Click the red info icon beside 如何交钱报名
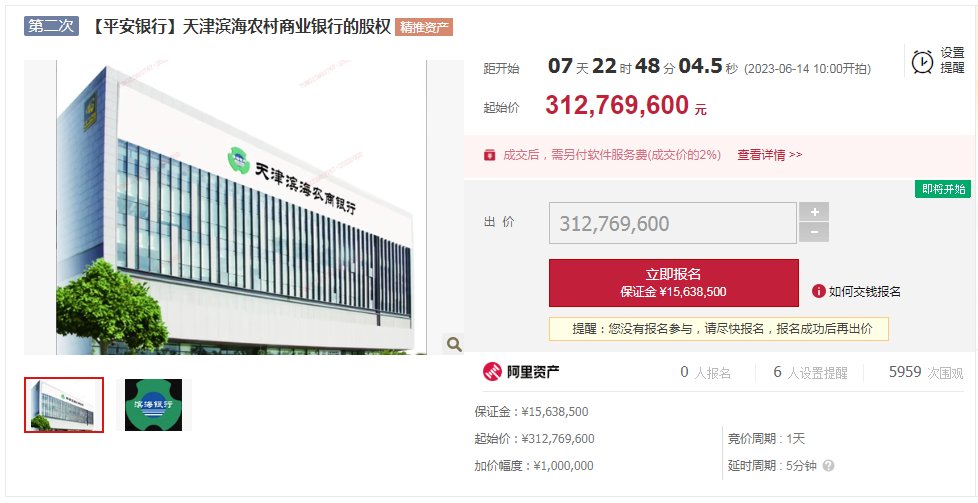The height and width of the screenshot is (503, 978). pos(819,291)
